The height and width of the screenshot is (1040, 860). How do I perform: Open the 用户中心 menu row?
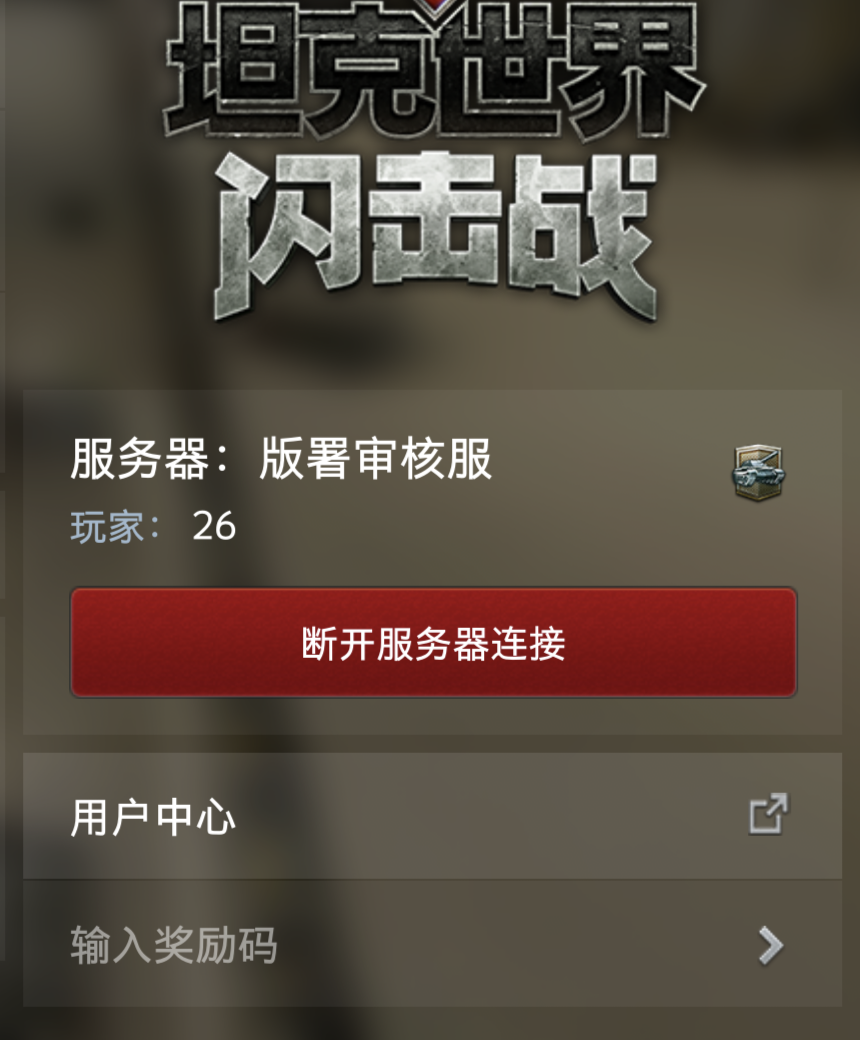click(432, 816)
